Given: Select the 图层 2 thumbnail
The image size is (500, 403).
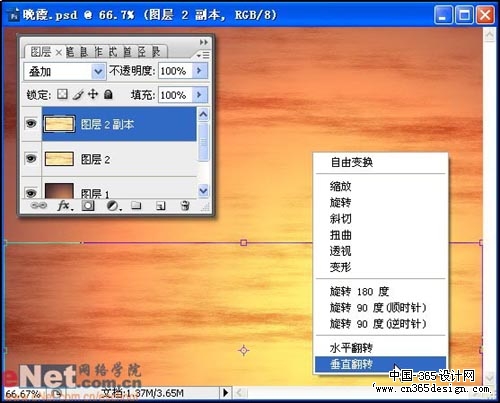Looking at the screenshot, I should point(59,159).
